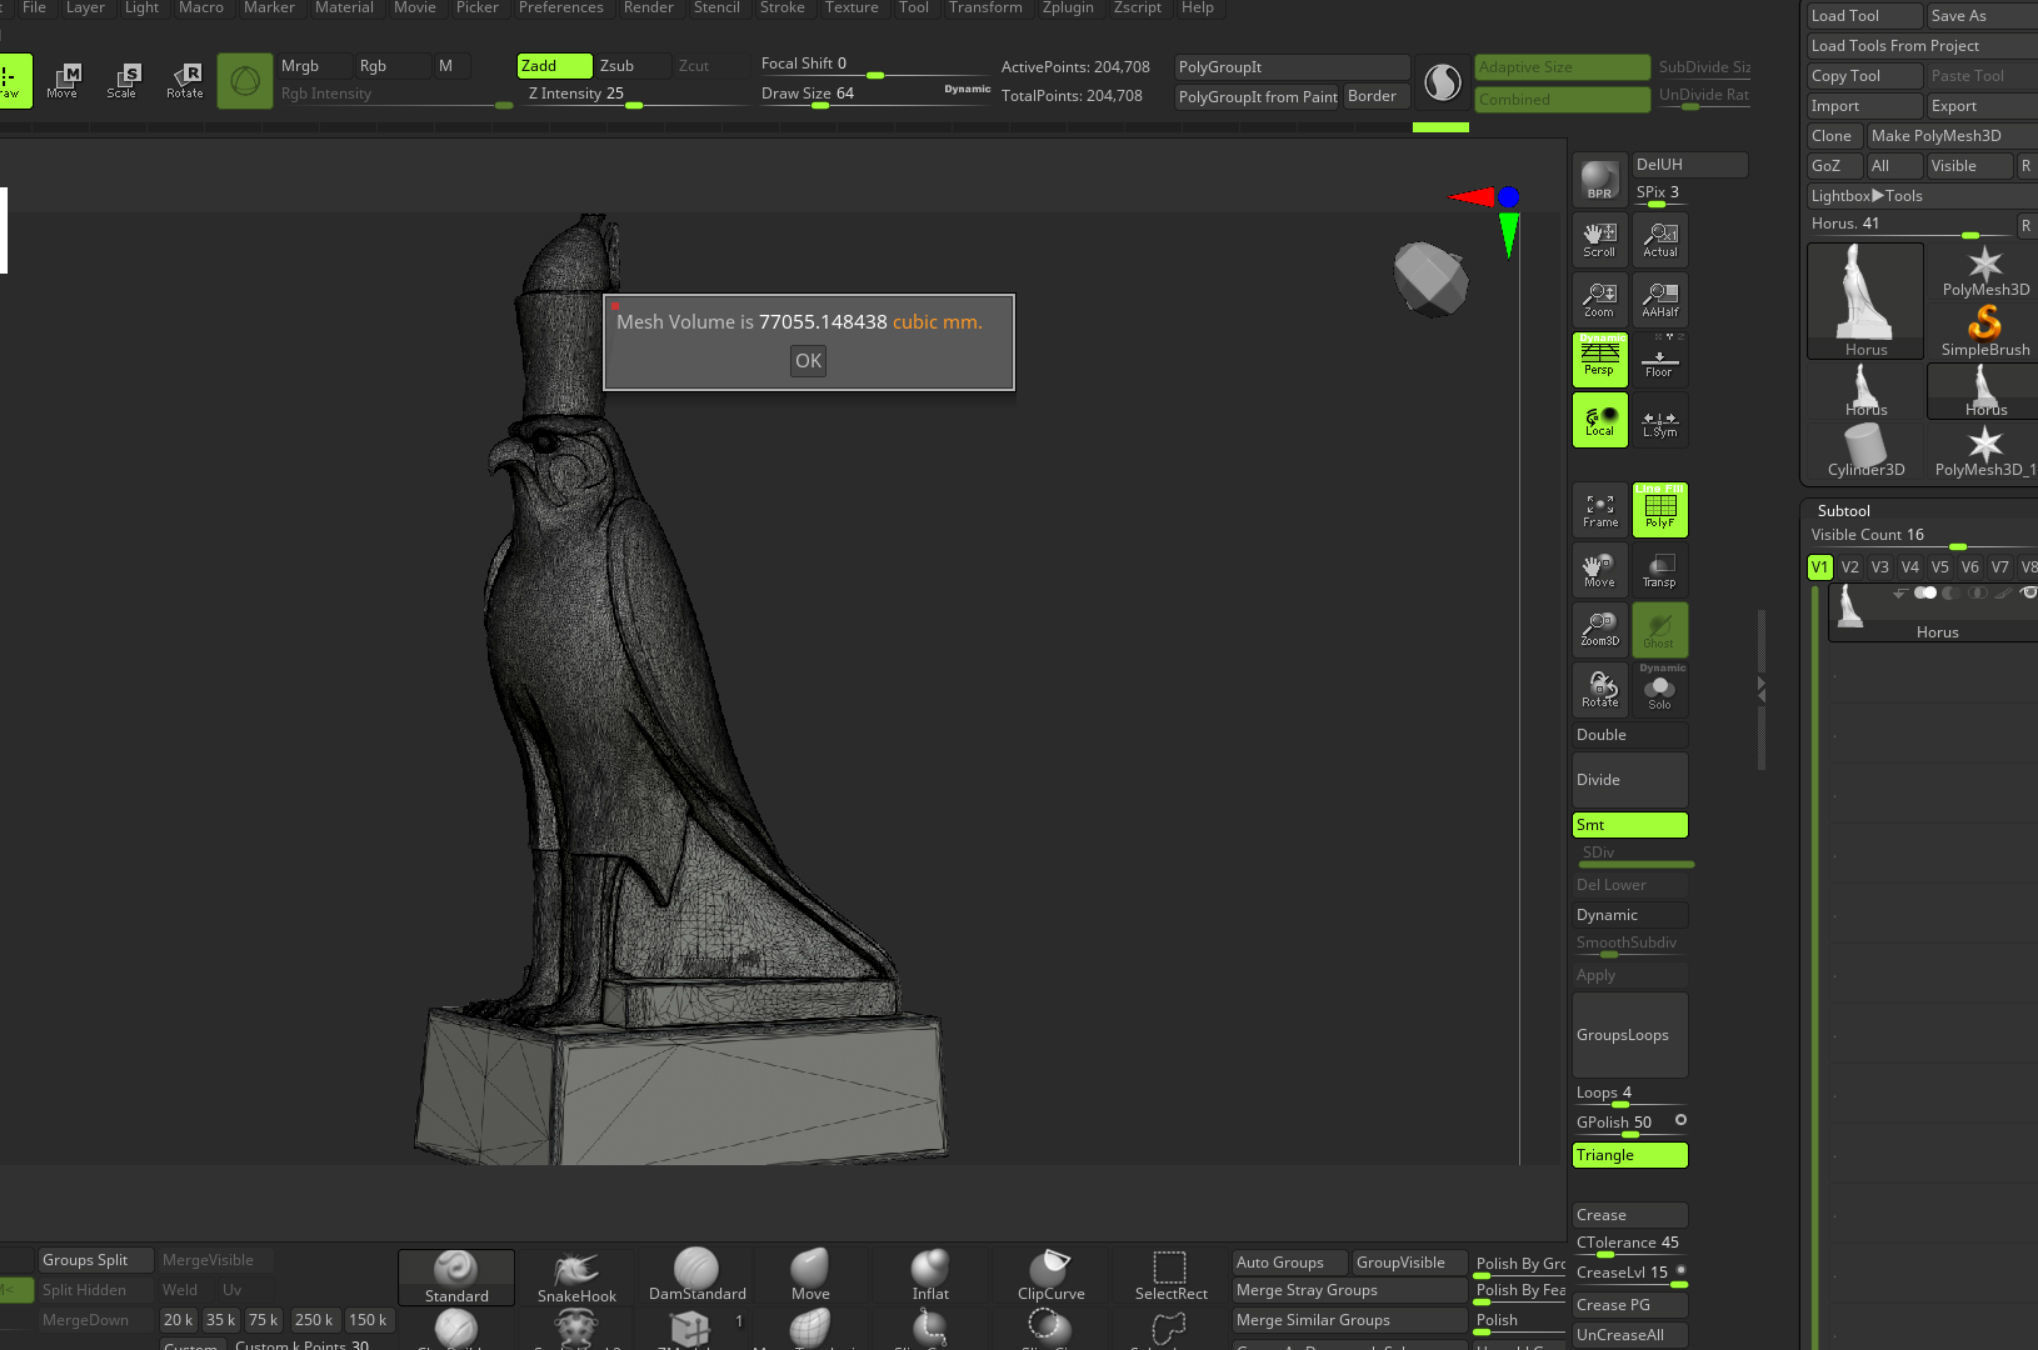Select the Move view icon in right shelf

[1599, 570]
